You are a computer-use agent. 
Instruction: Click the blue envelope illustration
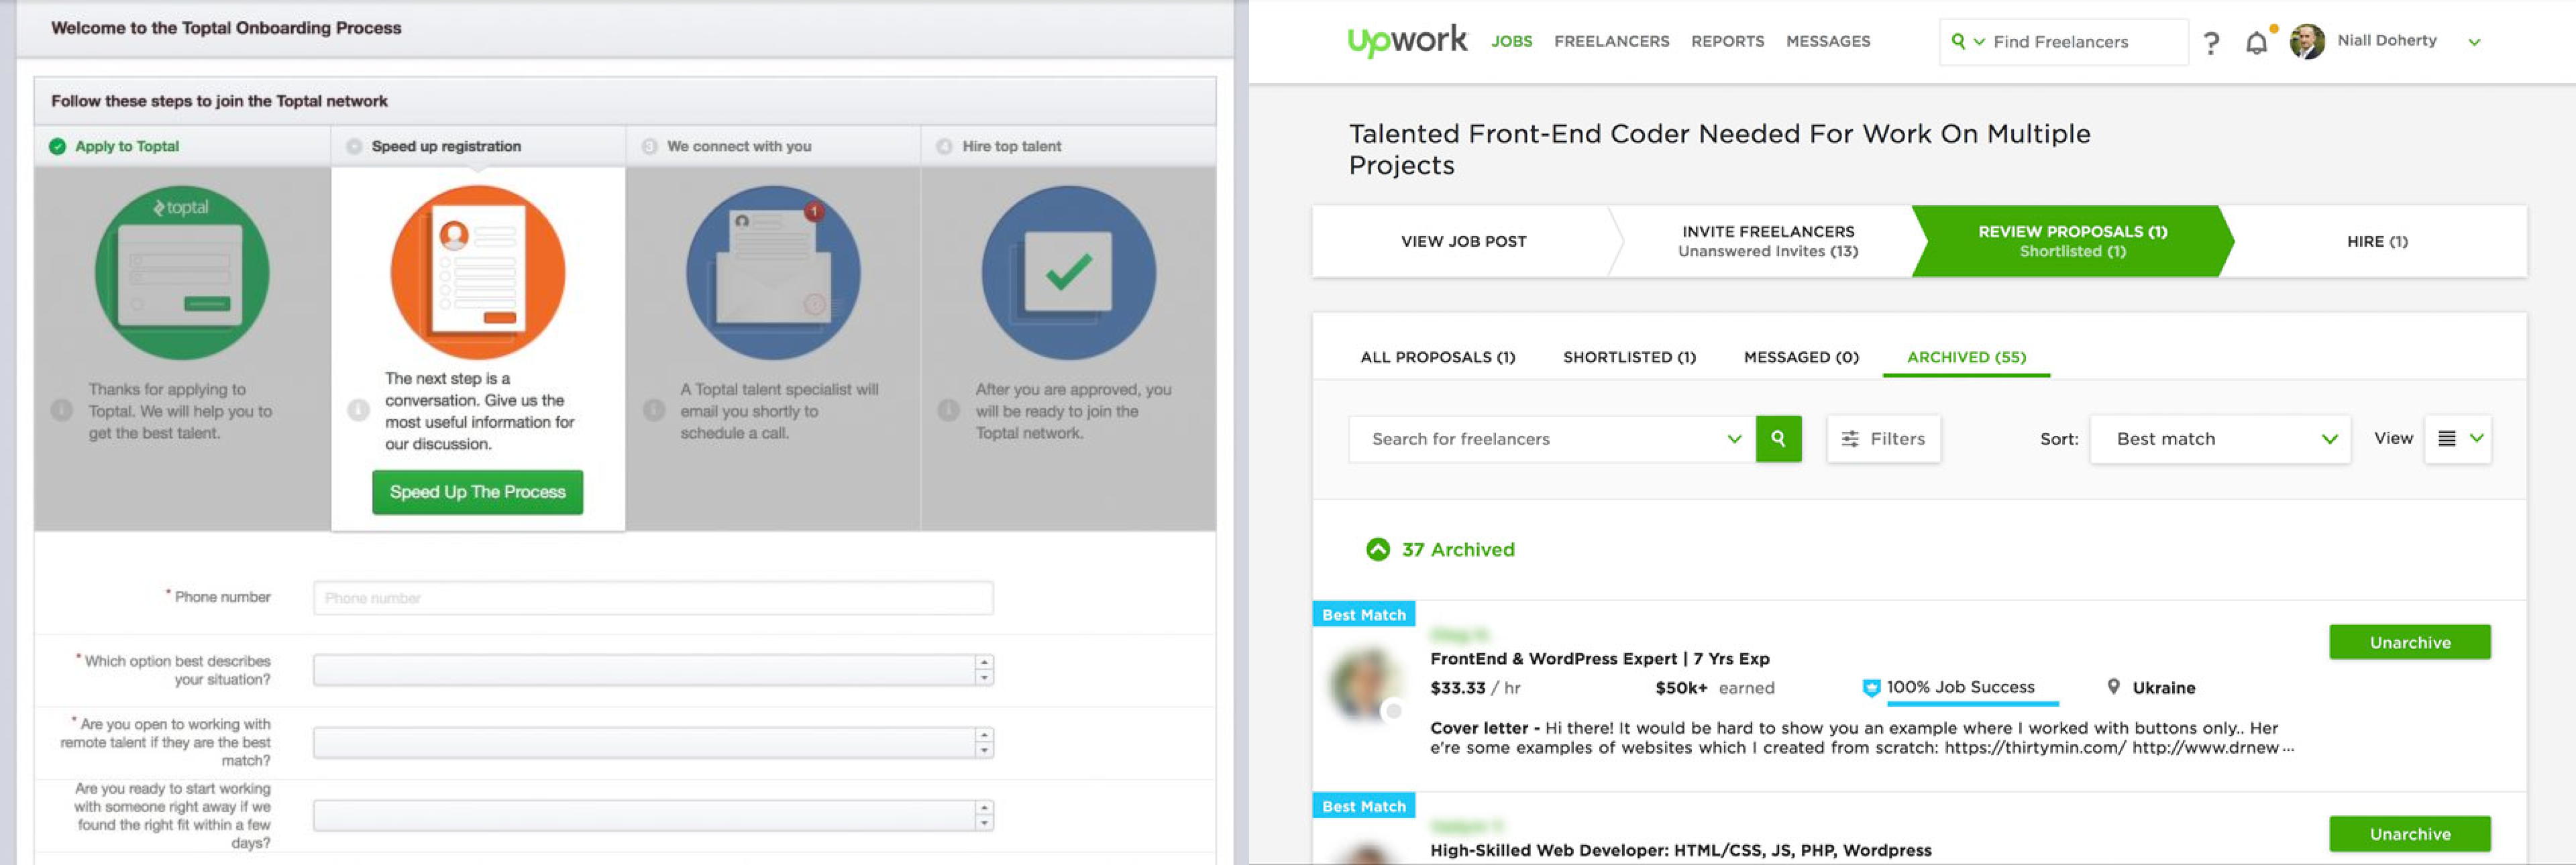(x=773, y=273)
